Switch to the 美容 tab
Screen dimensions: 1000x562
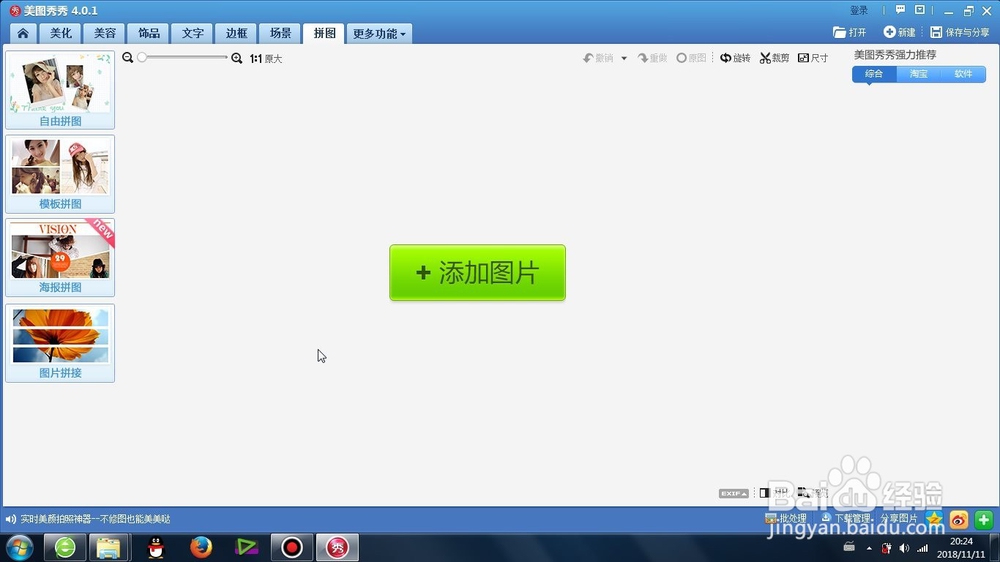click(105, 33)
